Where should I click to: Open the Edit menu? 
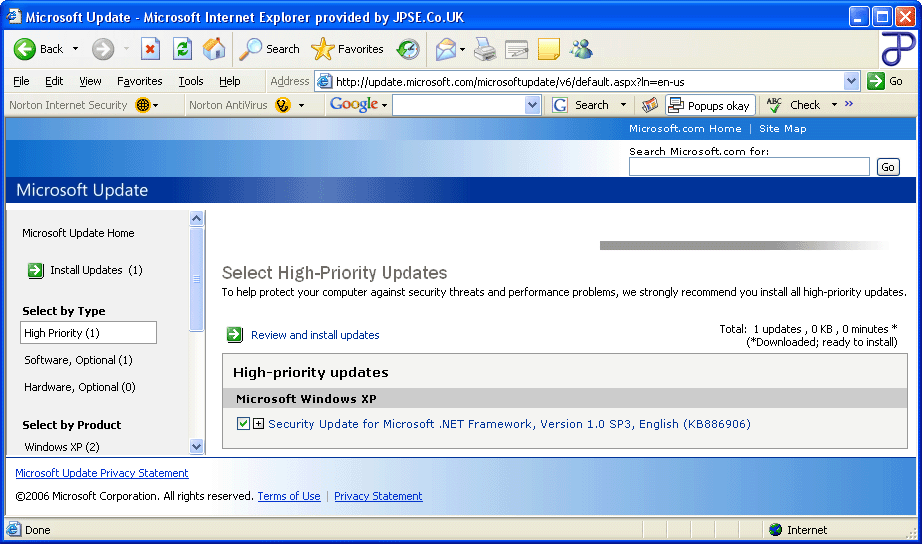(x=54, y=81)
